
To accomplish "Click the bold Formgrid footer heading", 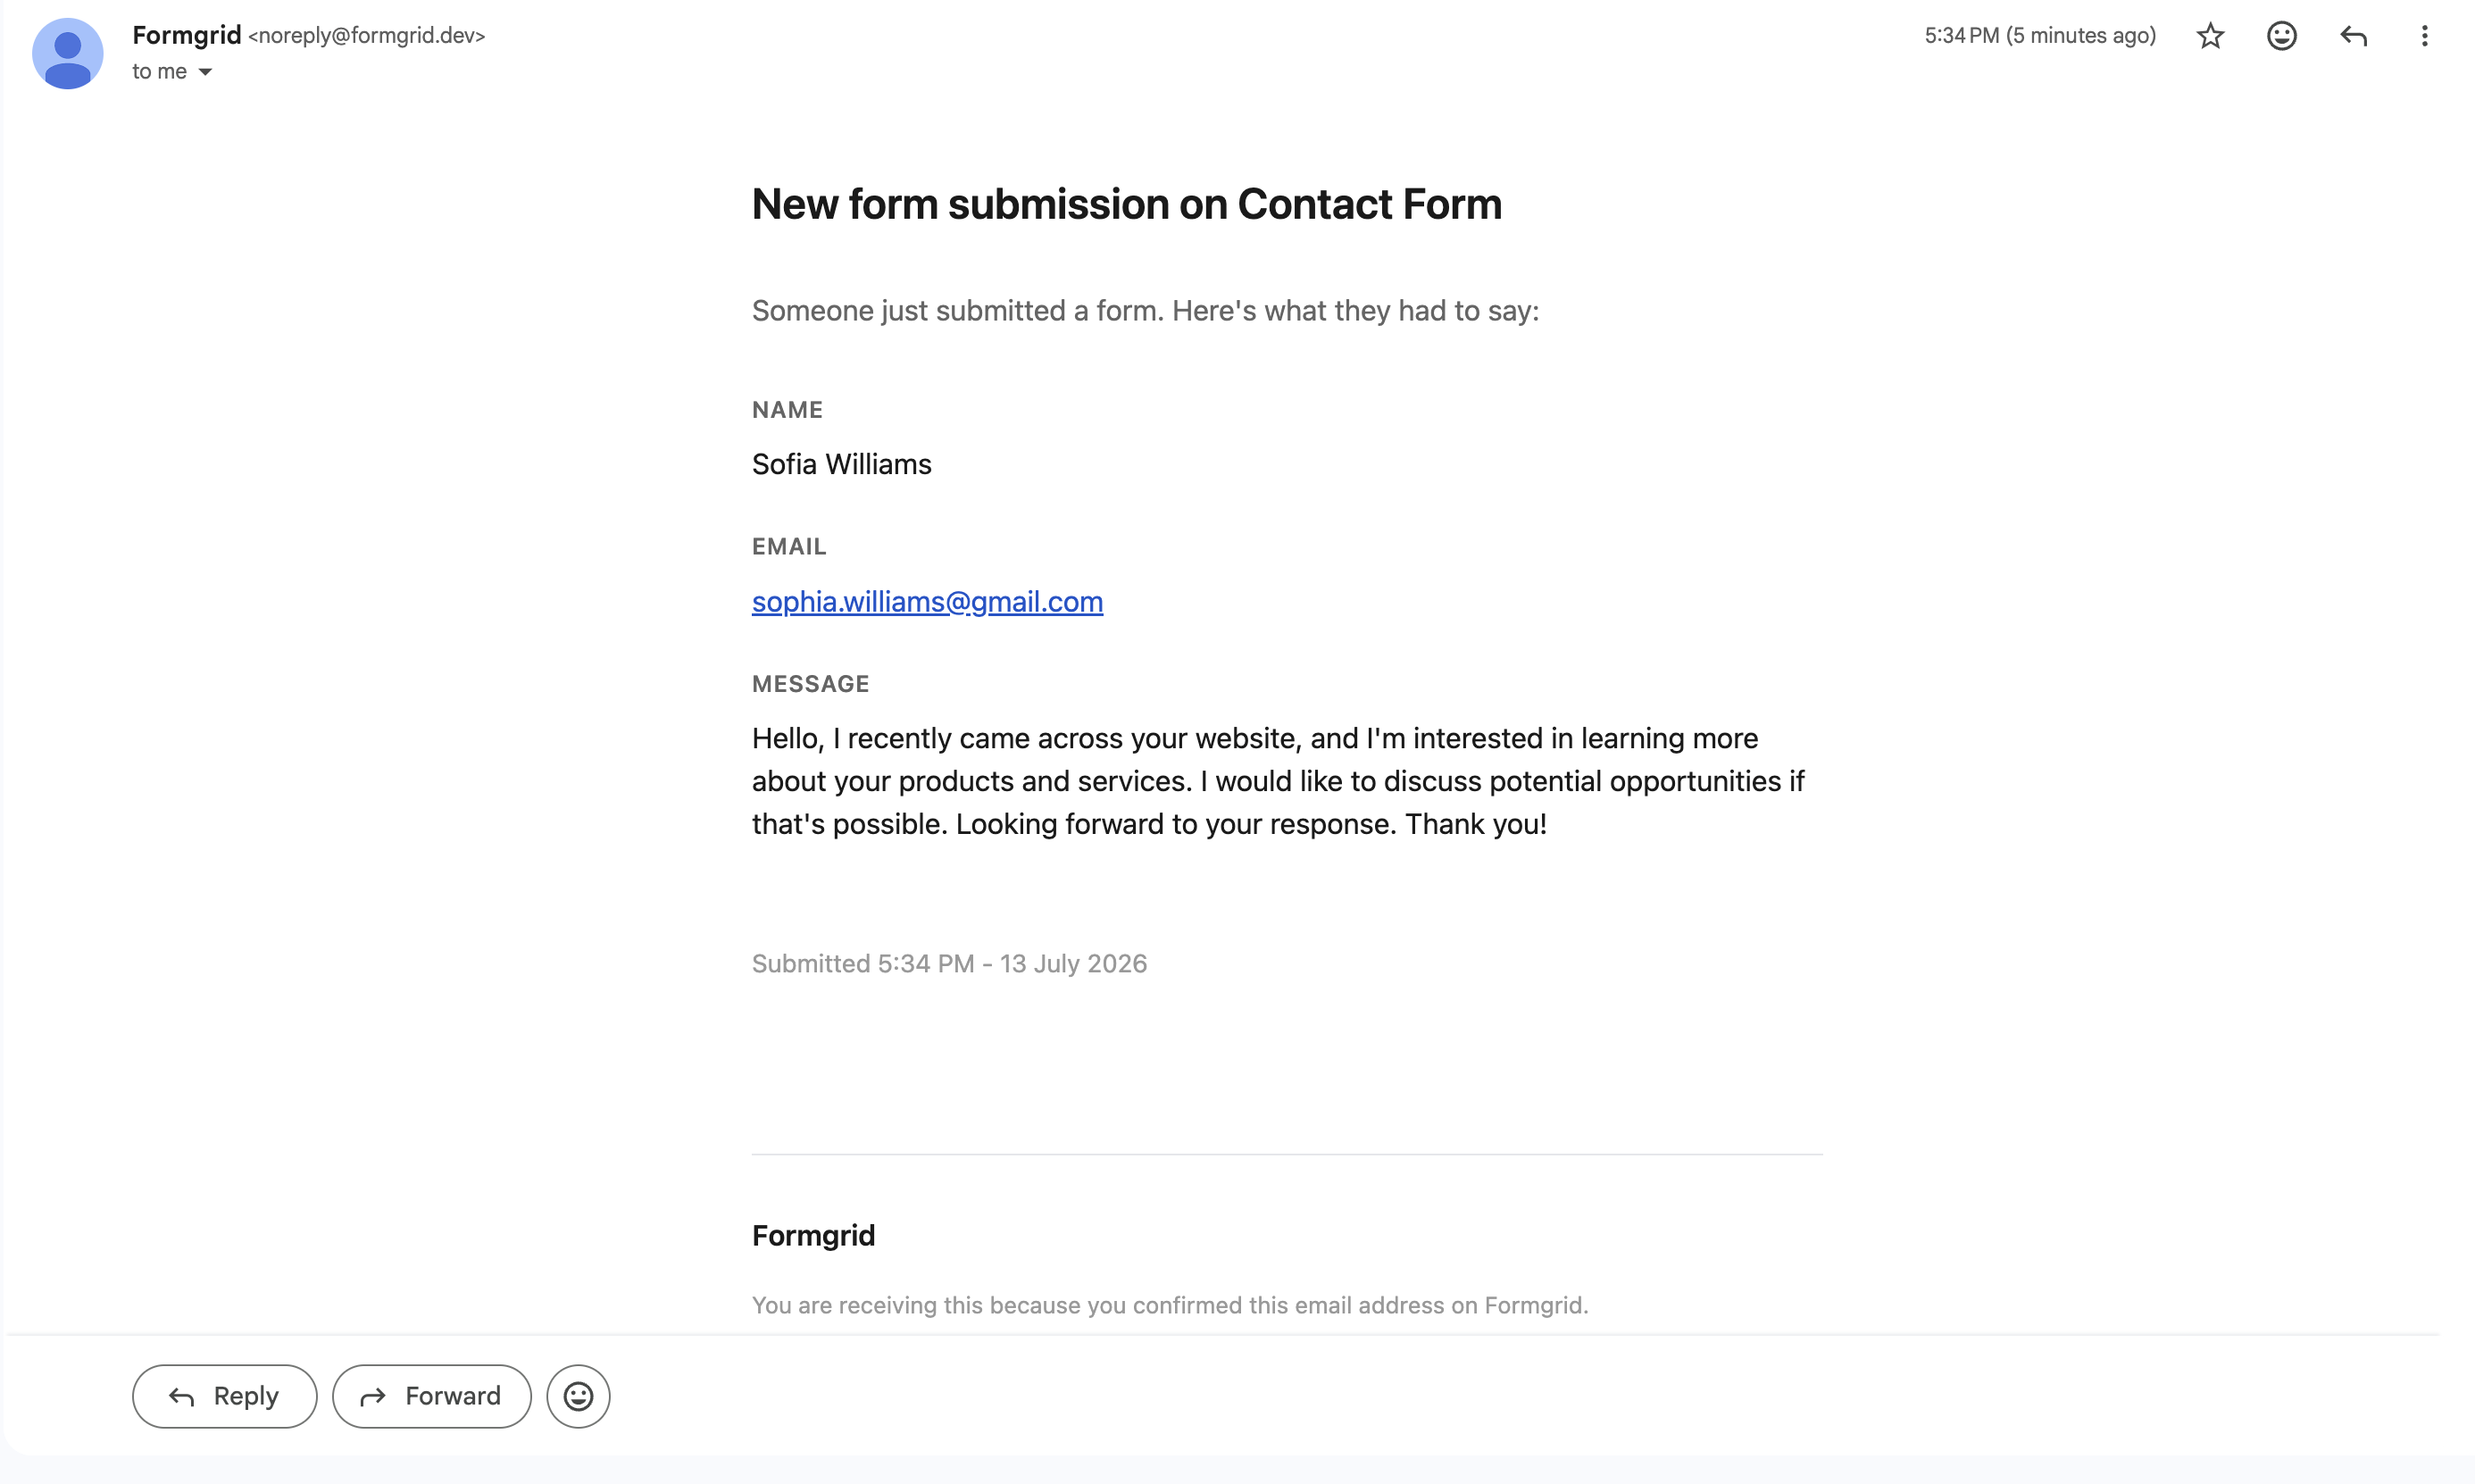I will tap(813, 1236).
